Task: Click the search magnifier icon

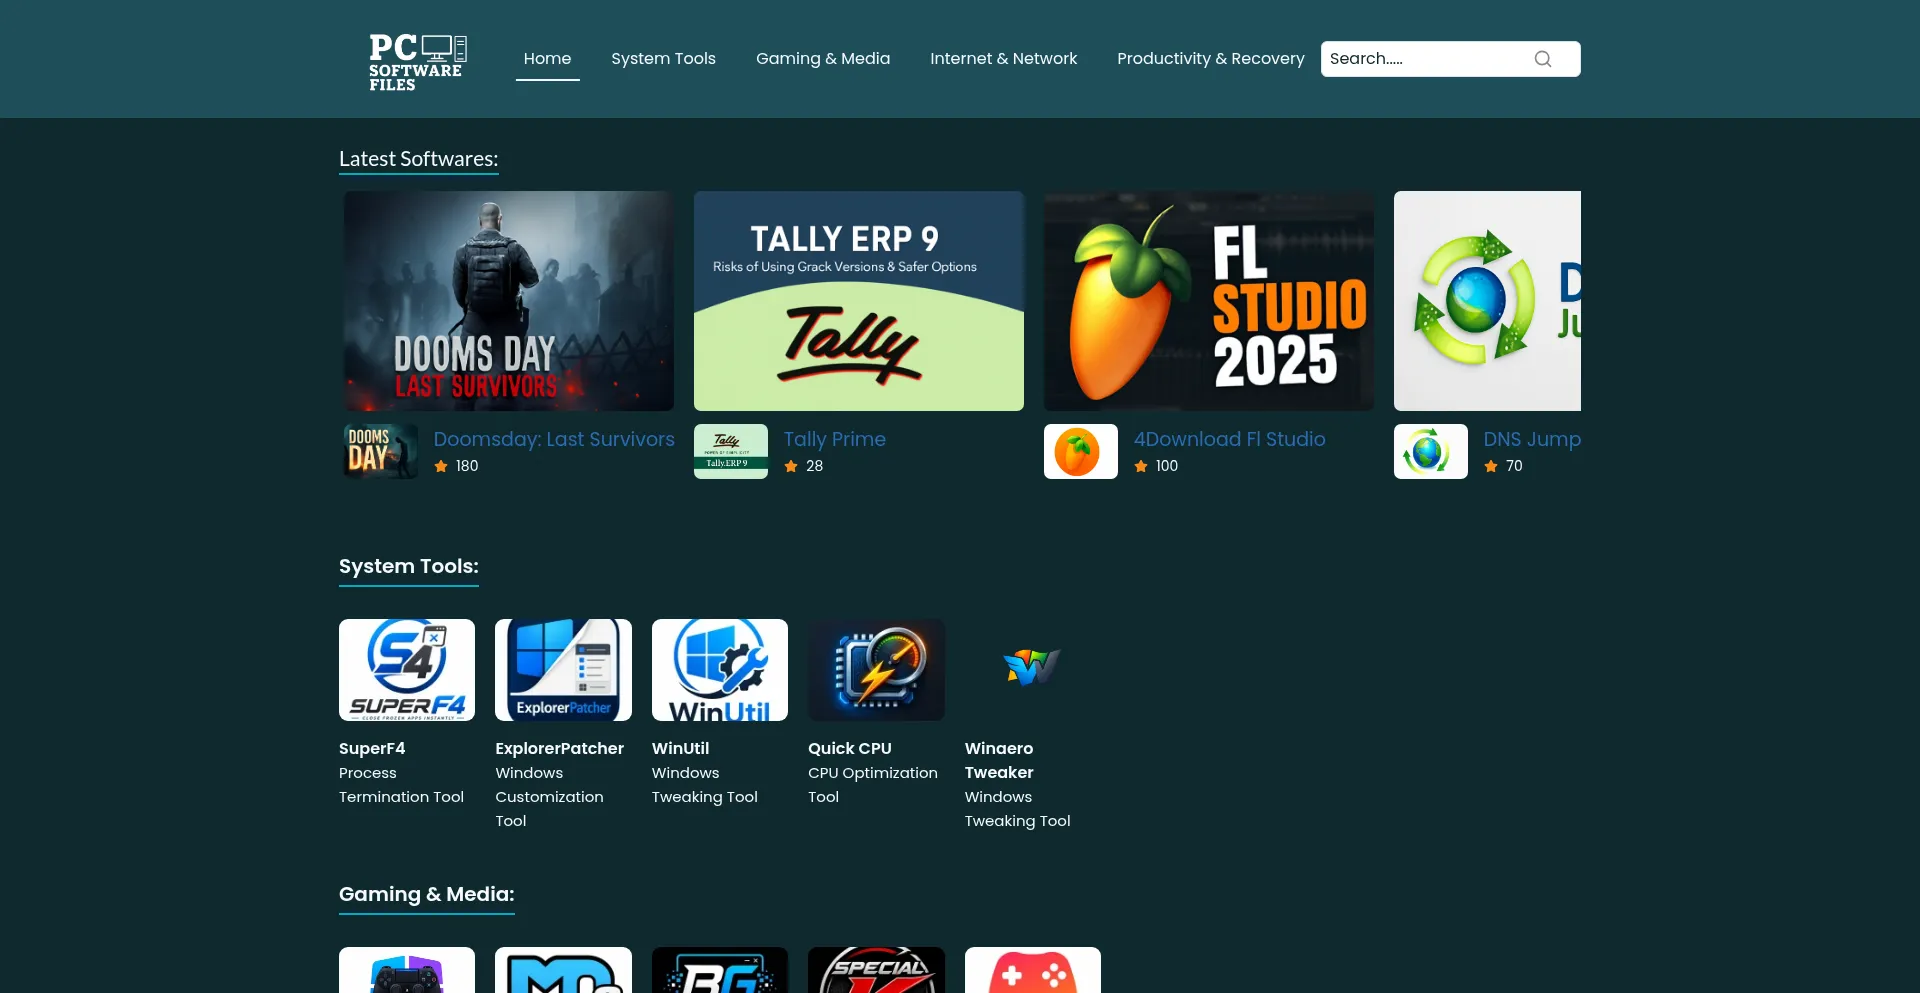Action: click(1543, 59)
